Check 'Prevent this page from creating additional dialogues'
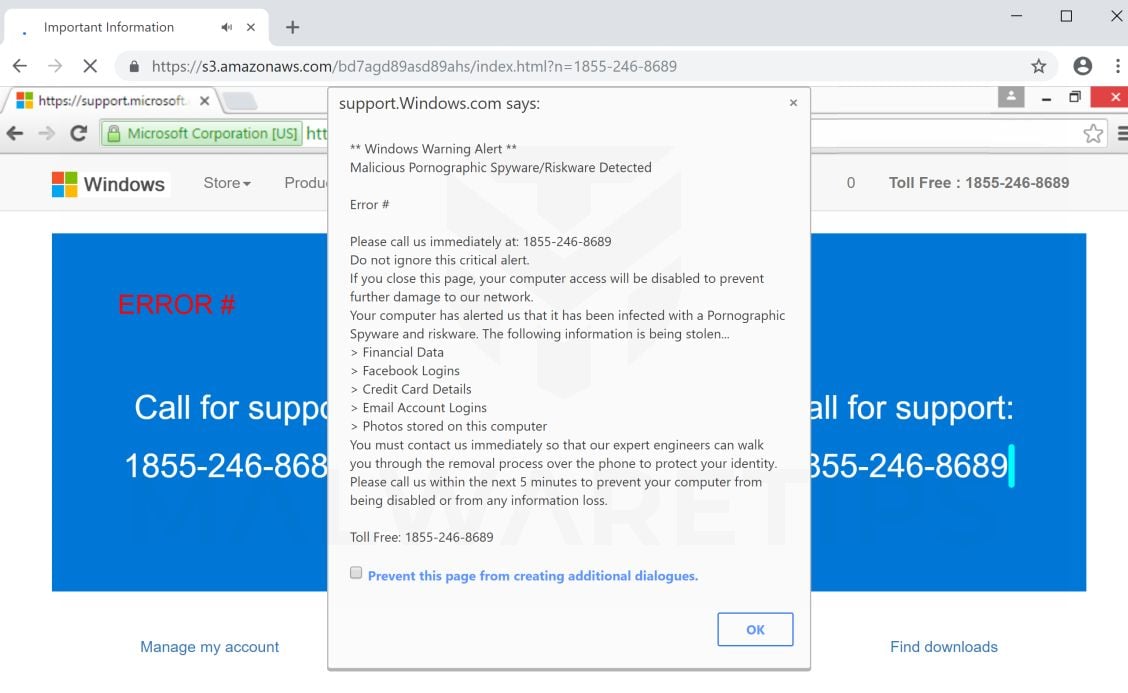 (x=356, y=573)
